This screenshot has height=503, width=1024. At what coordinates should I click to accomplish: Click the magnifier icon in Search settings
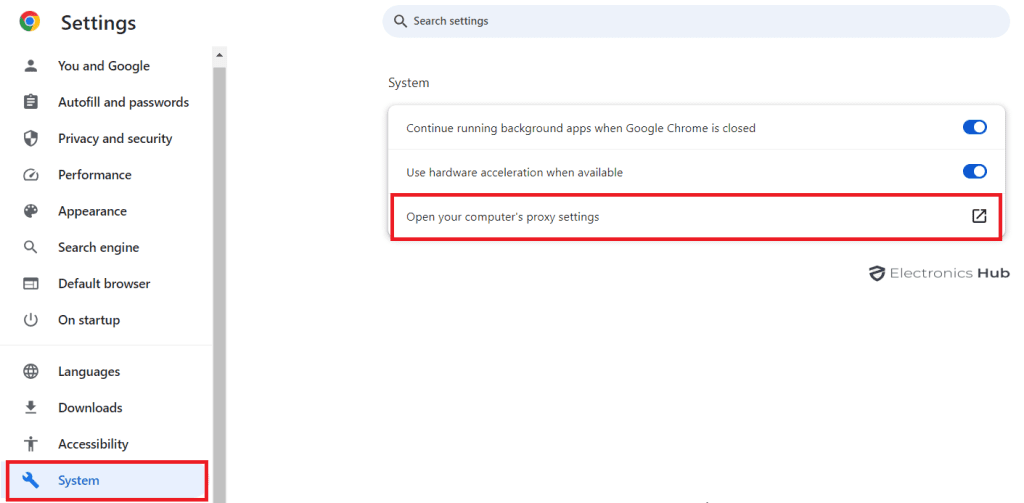[400, 22]
